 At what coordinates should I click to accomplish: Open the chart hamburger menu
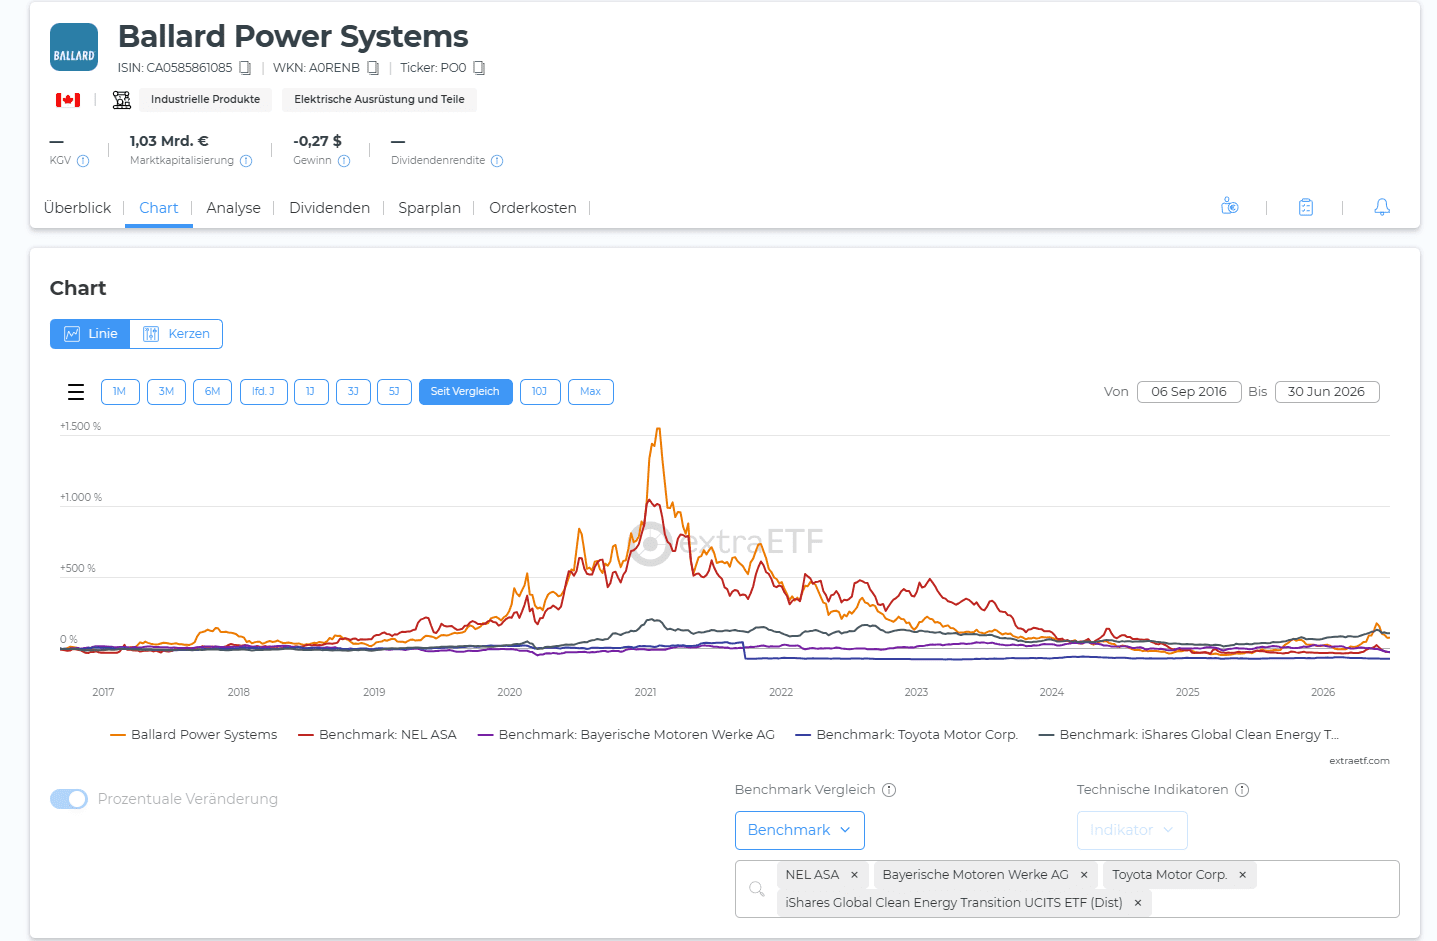click(x=76, y=392)
